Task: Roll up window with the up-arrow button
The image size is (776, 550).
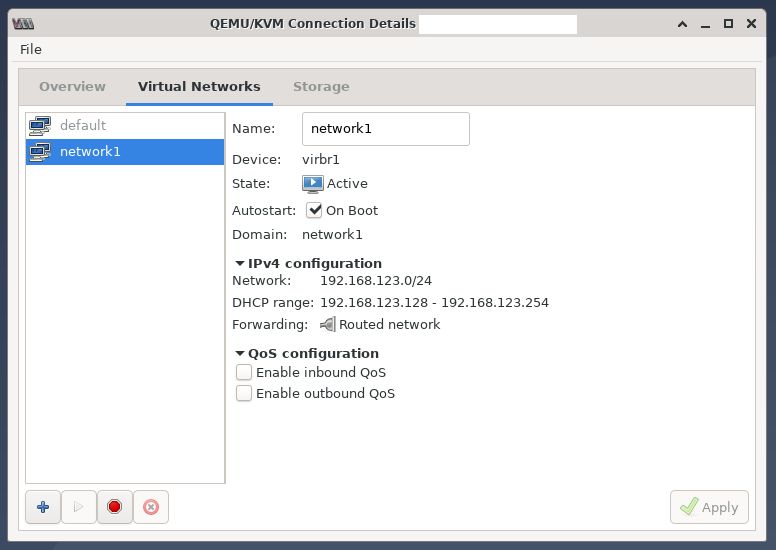Action: [x=682, y=24]
